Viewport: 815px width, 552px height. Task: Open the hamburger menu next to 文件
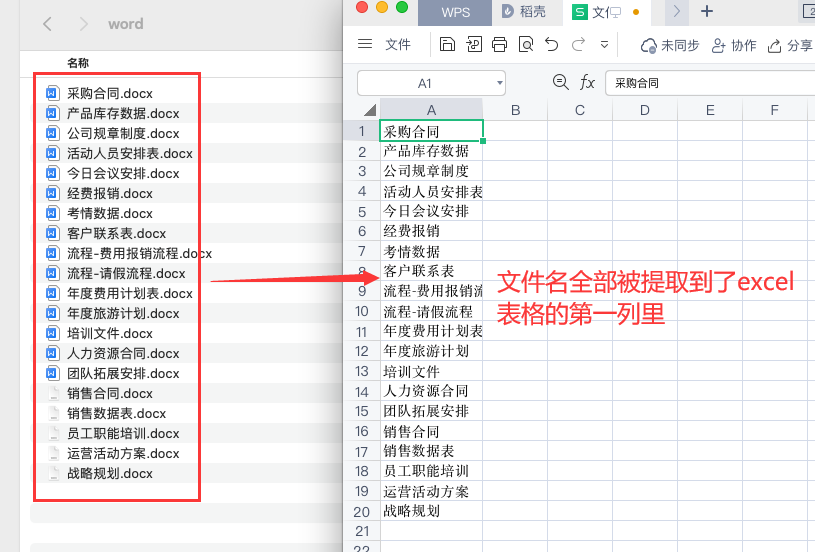365,45
